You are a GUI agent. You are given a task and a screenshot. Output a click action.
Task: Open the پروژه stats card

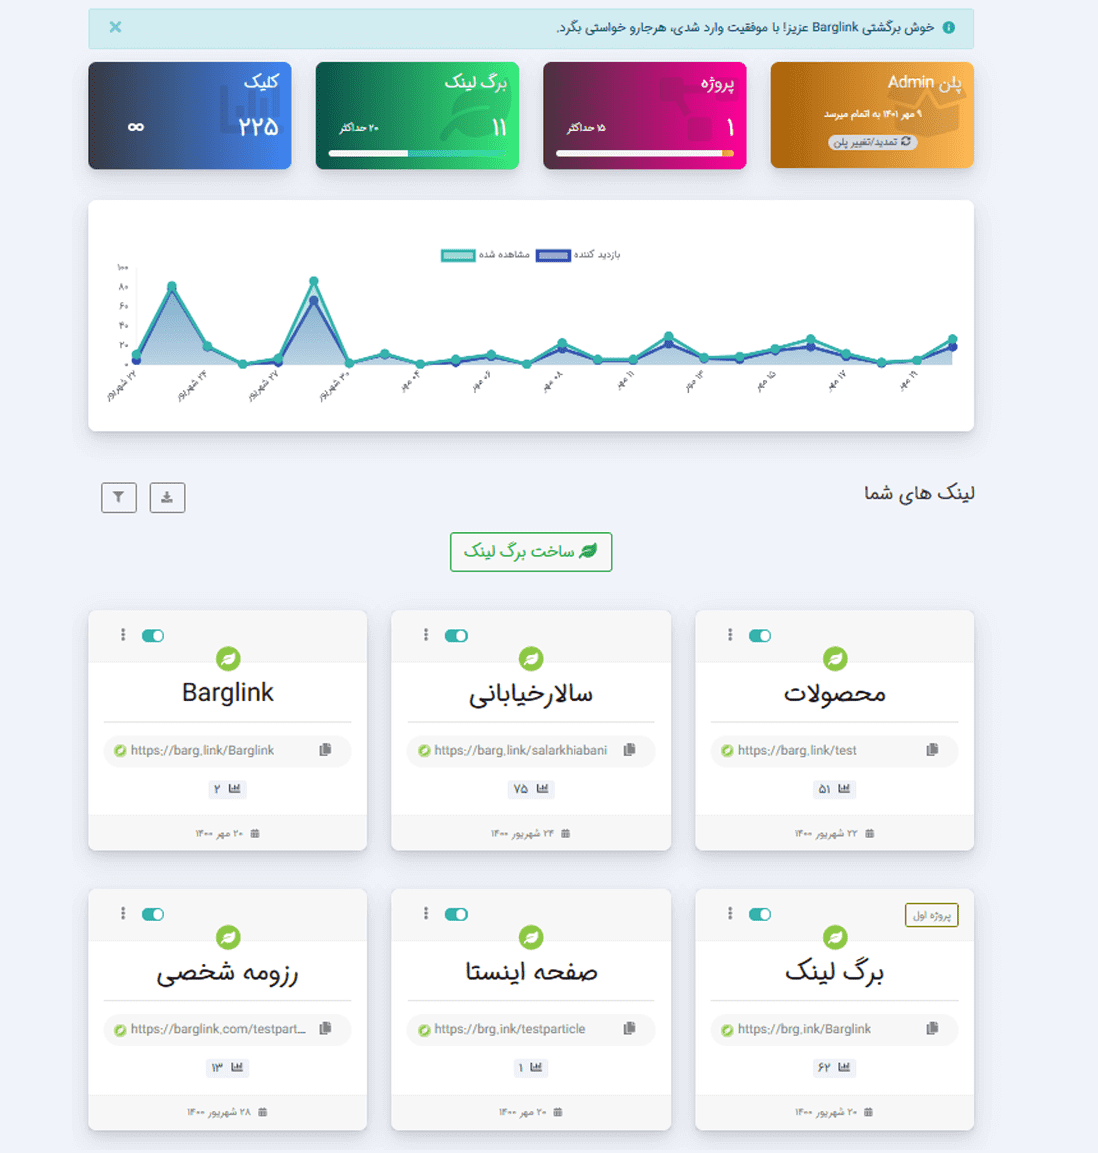click(644, 115)
